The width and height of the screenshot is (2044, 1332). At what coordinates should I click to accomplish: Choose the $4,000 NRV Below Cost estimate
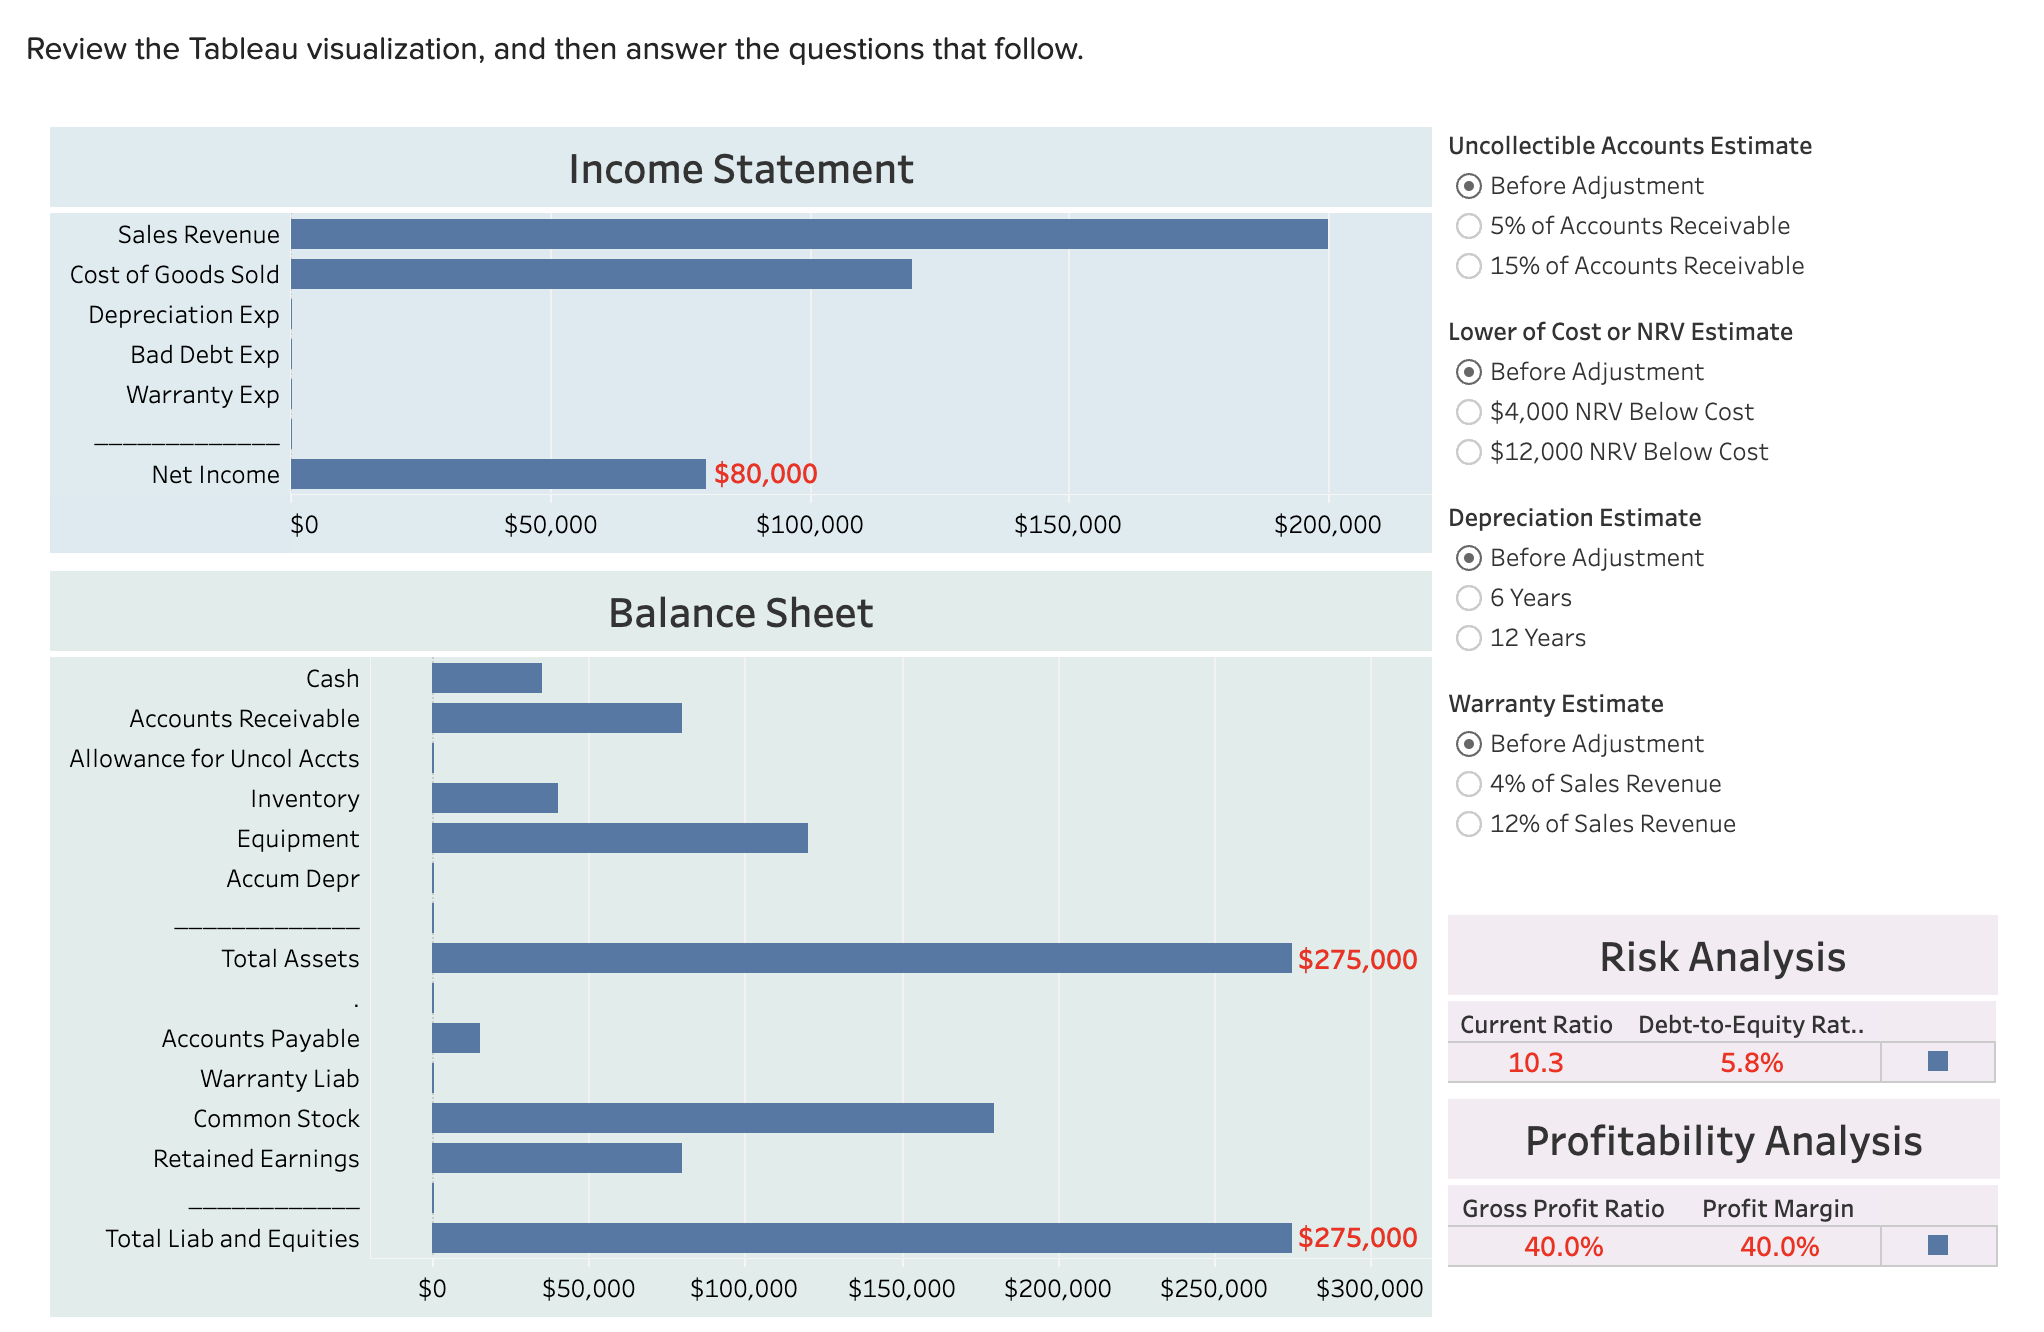pyautogui.click(x=1468, y=411)
